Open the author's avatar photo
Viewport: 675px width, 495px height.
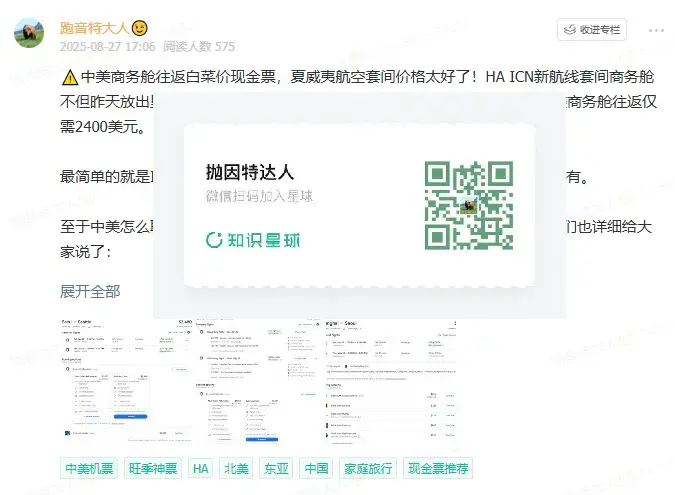(x=29, y=33)
